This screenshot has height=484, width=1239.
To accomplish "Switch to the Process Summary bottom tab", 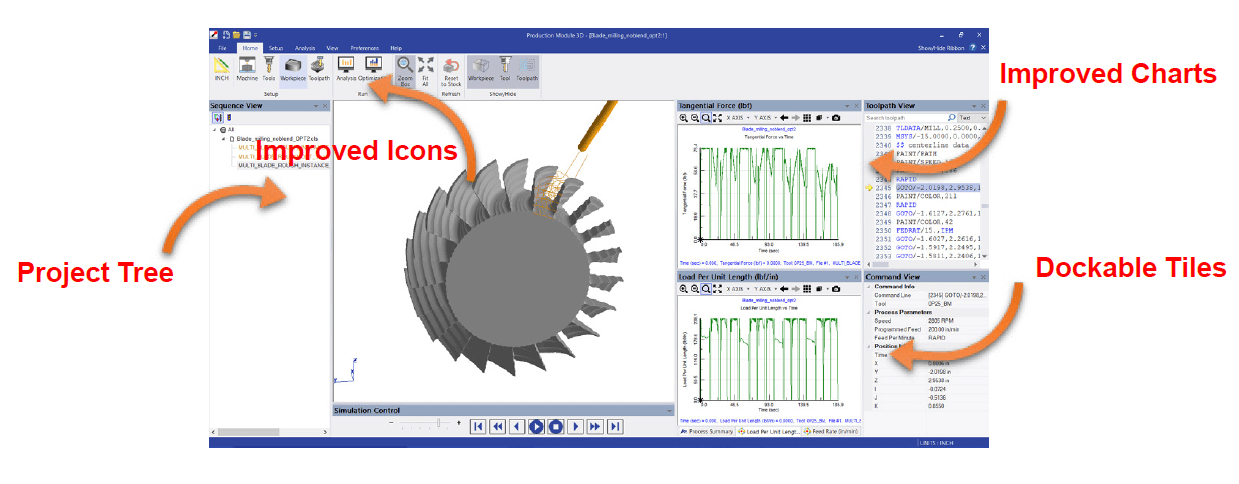I will (x=706, y=431).
